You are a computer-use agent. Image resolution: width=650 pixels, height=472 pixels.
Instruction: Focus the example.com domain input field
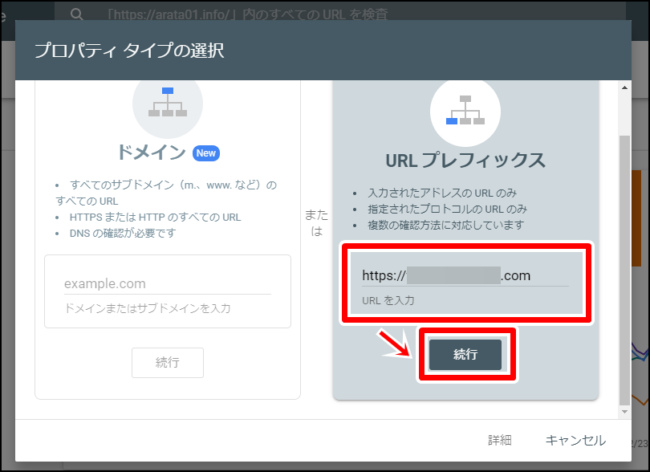pyautogui.click(x=167, y=284)
